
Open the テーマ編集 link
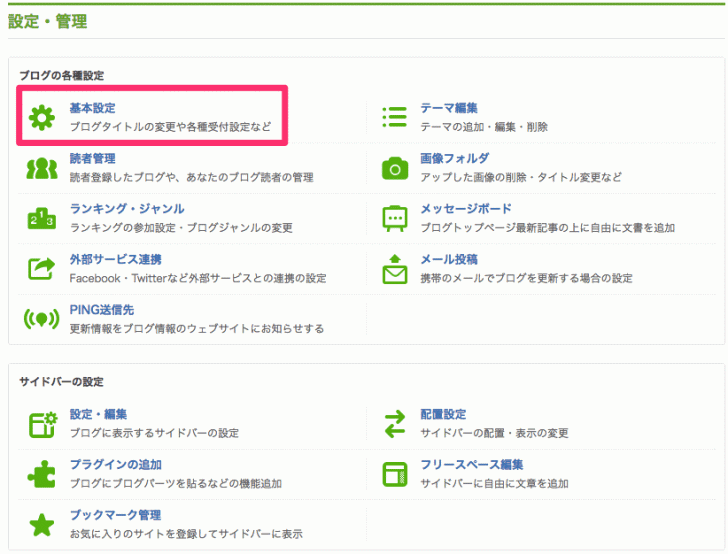coord(448,108)
